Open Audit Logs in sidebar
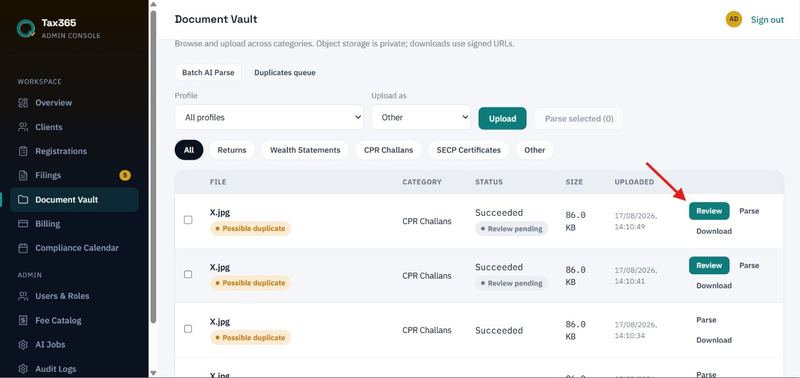800x378 pixels. click(74, 369)
